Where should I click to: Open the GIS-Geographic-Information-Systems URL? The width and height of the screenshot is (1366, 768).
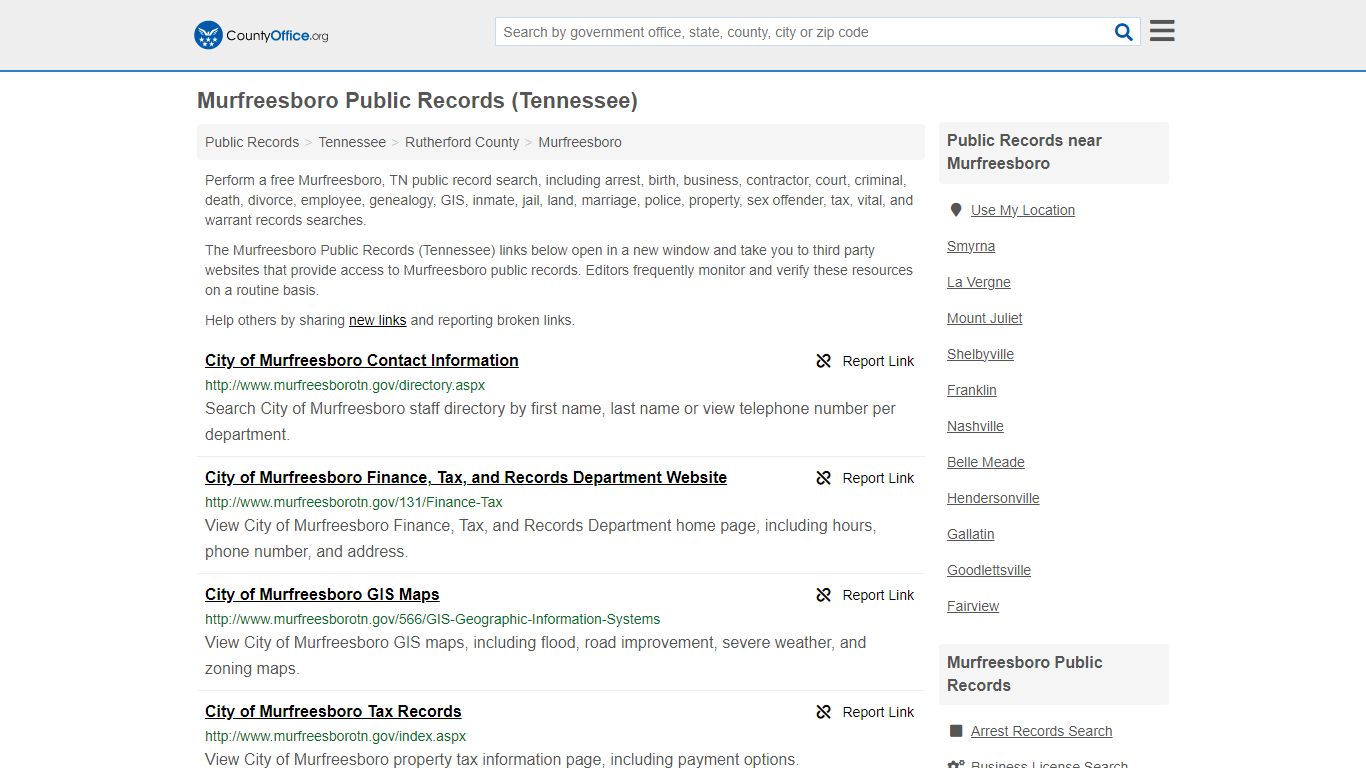tap(433, 619)
